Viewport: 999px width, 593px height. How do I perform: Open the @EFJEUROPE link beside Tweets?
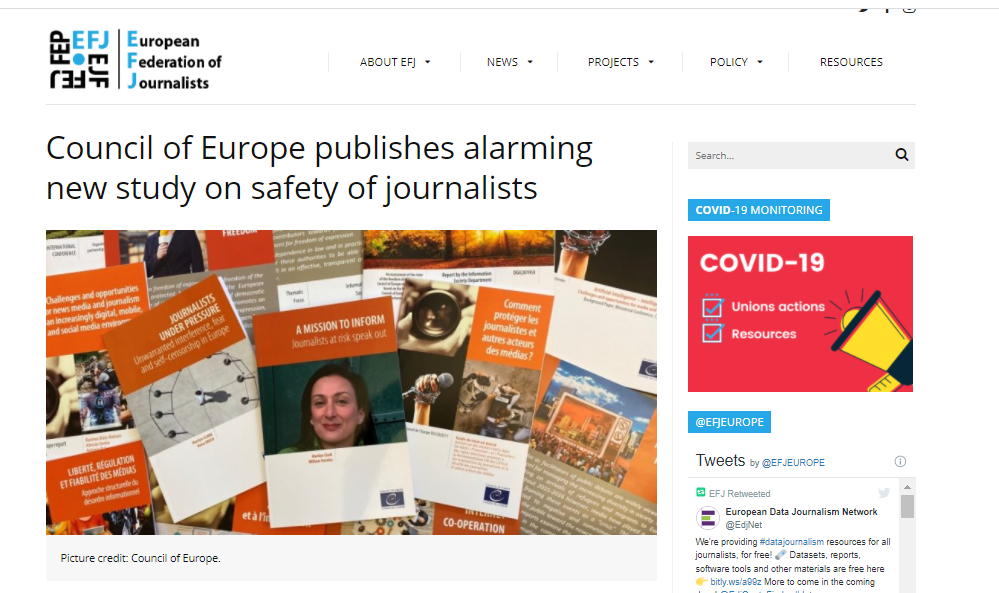tap(793, 462)
